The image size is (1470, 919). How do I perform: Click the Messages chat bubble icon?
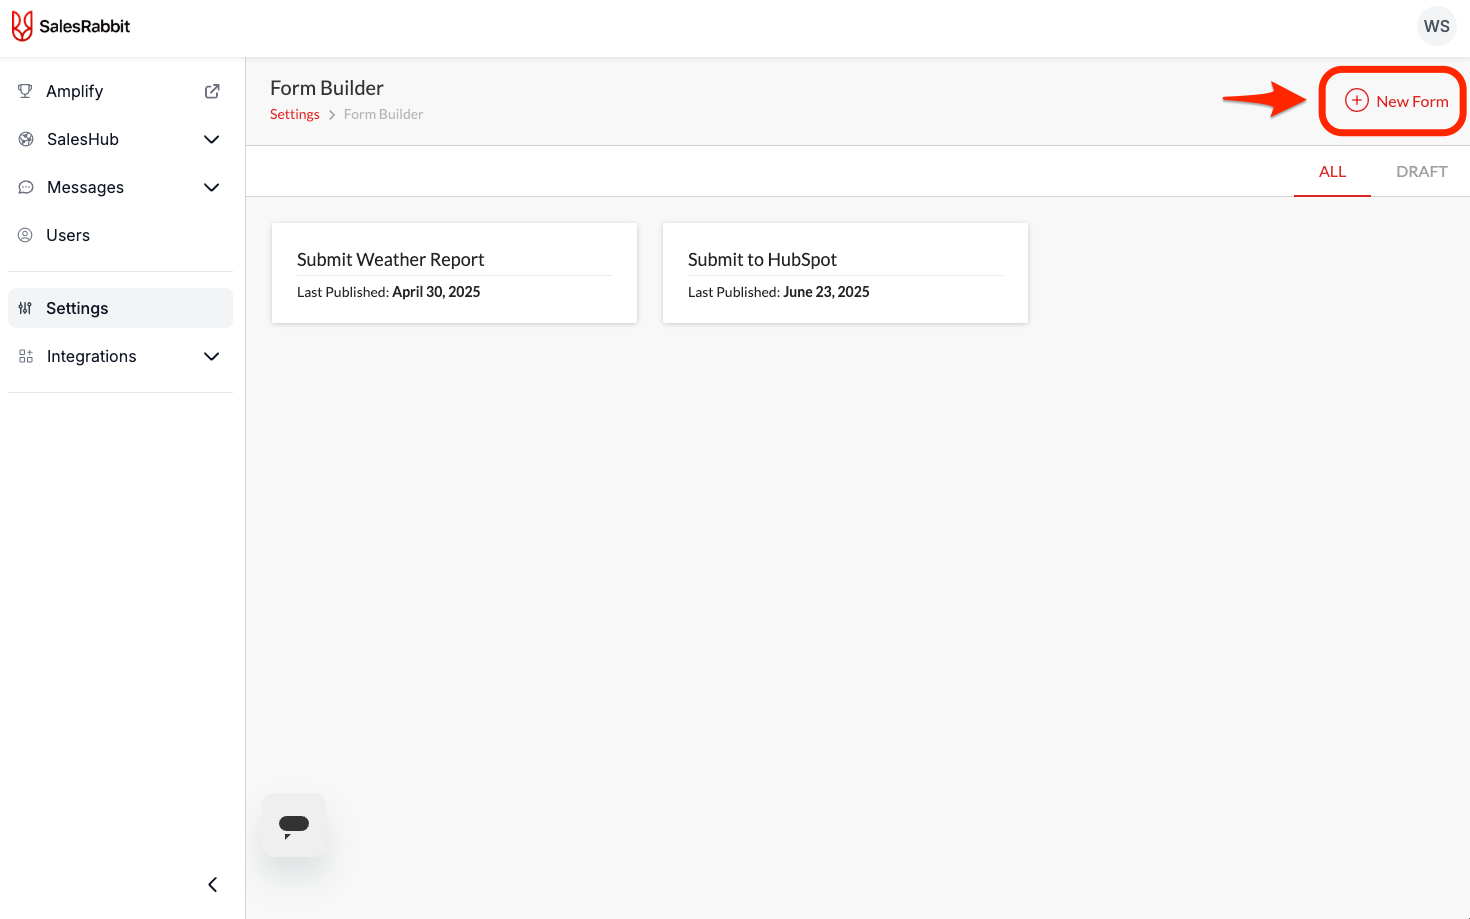coord(26,187)
